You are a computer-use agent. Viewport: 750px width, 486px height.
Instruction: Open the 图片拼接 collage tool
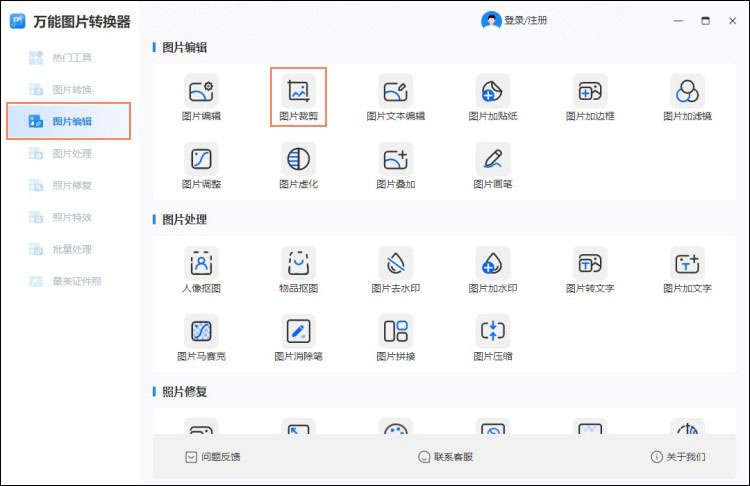point(396,331)
